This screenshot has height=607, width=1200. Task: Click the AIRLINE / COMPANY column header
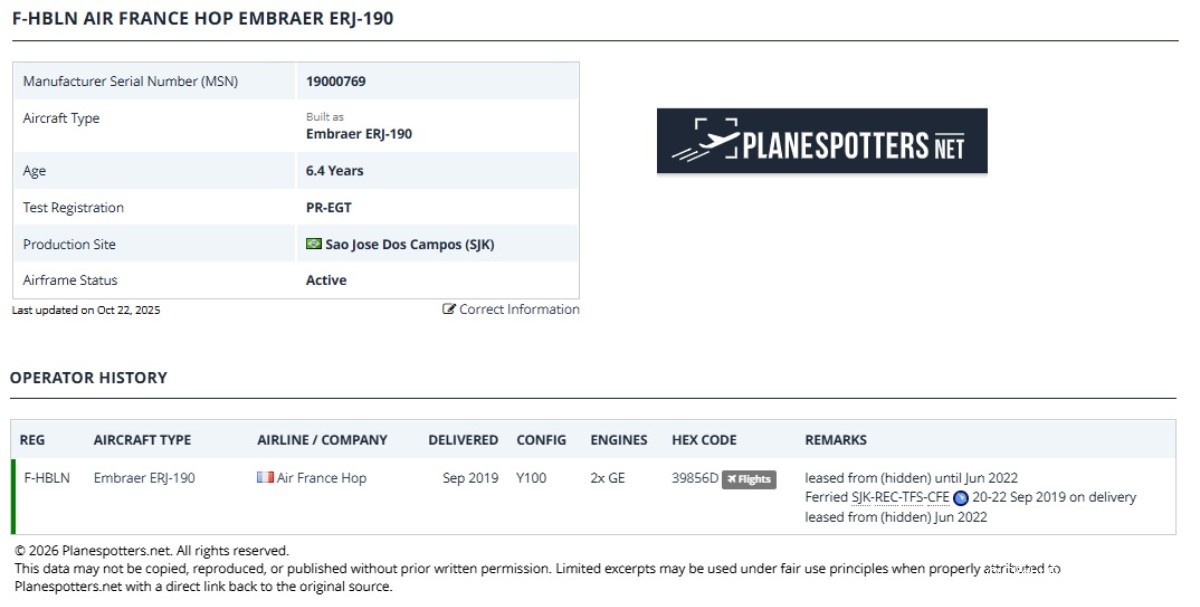[x=322, y=440]
